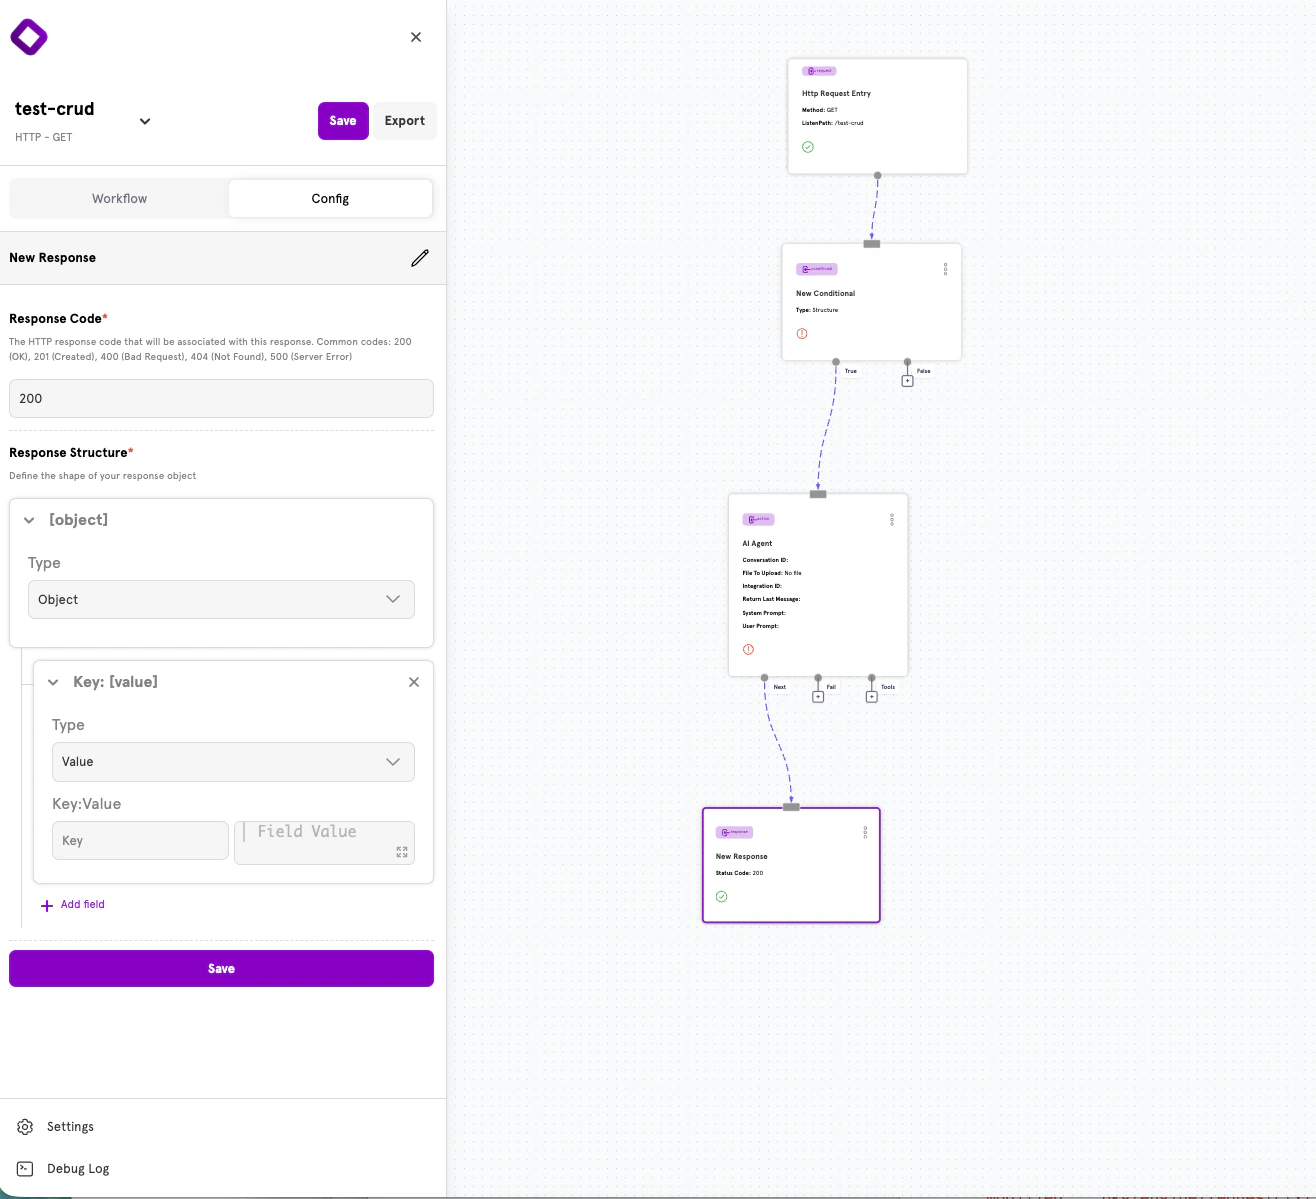This screenshot has height=1199, width=1316.
Task: Add a node to the False branch
Action: [907, 381]
